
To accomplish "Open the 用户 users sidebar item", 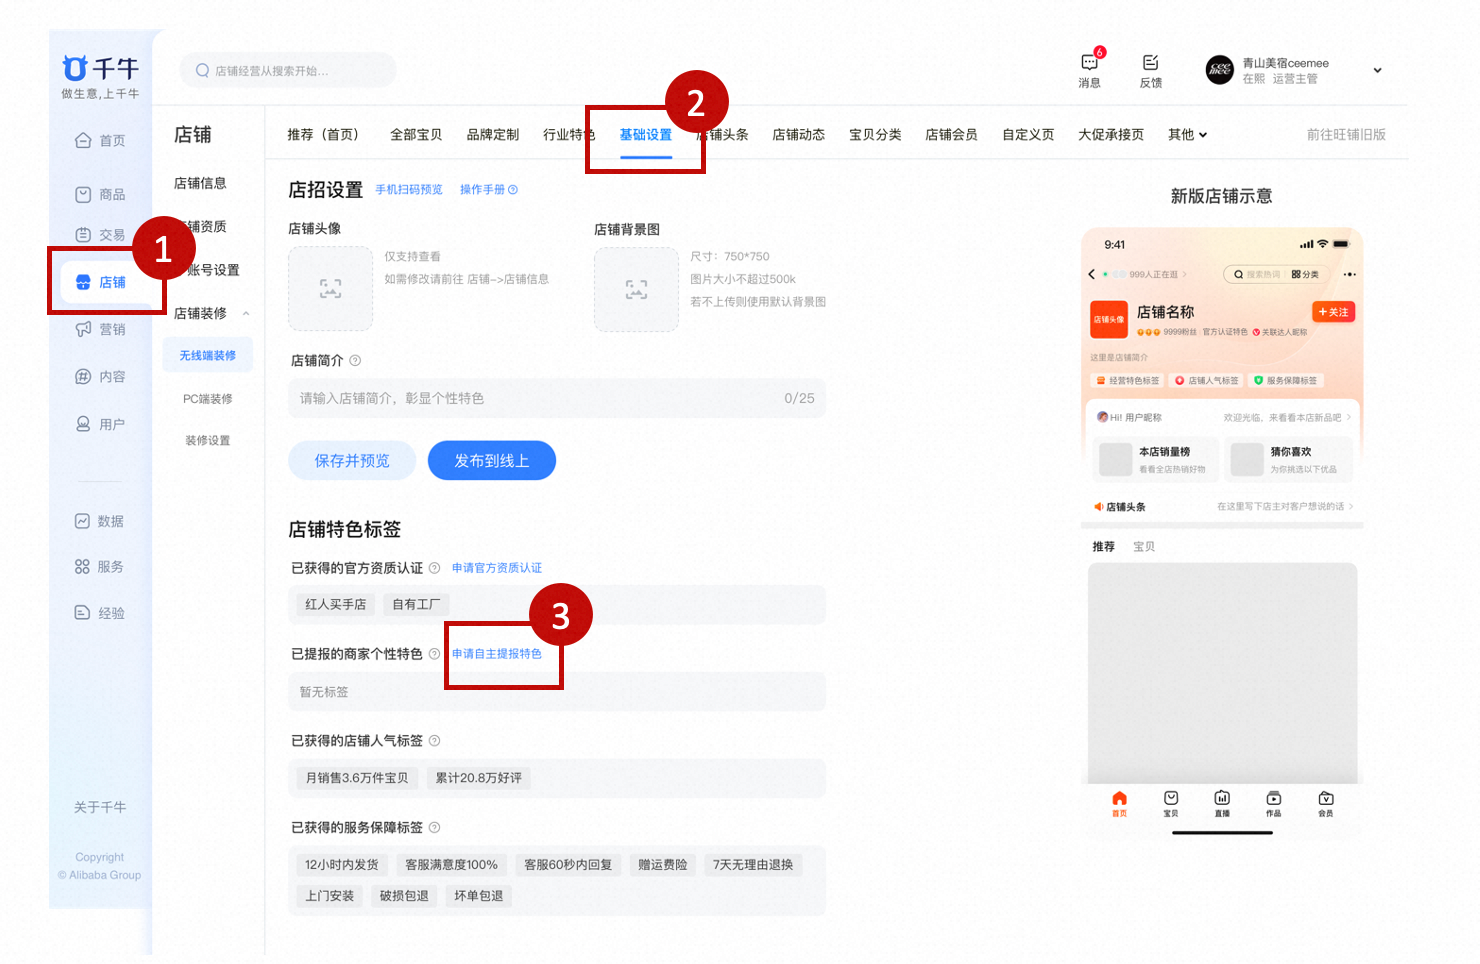I will click(100, 424).
